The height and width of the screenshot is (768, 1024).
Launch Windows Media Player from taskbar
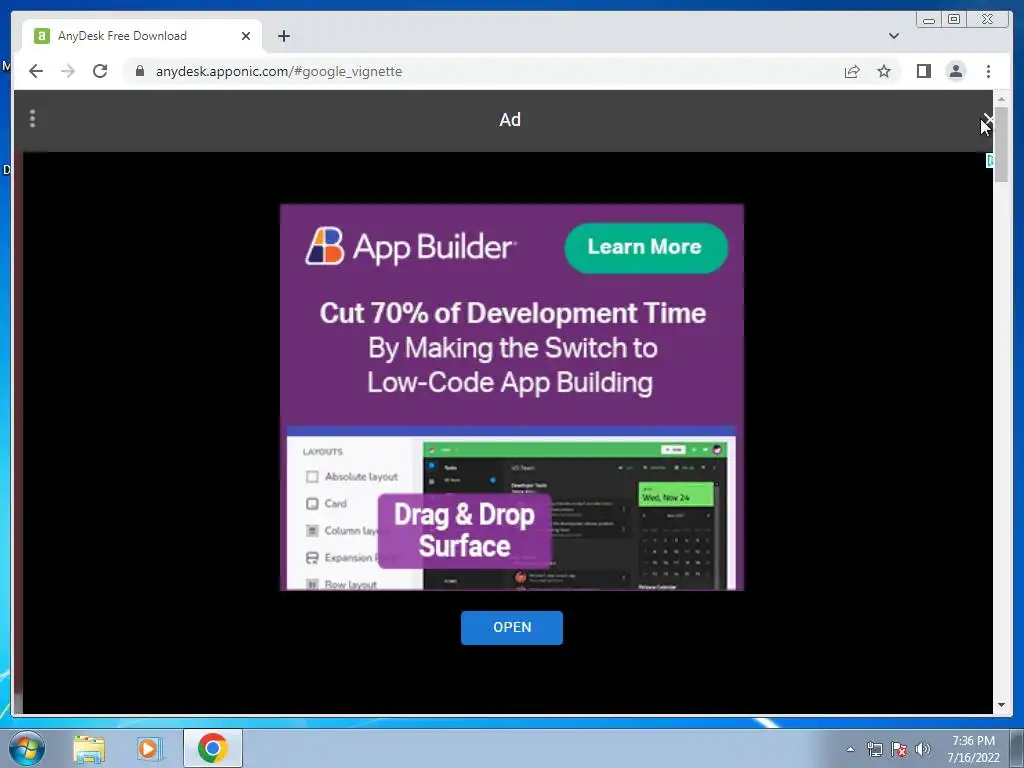click(149, 749)
